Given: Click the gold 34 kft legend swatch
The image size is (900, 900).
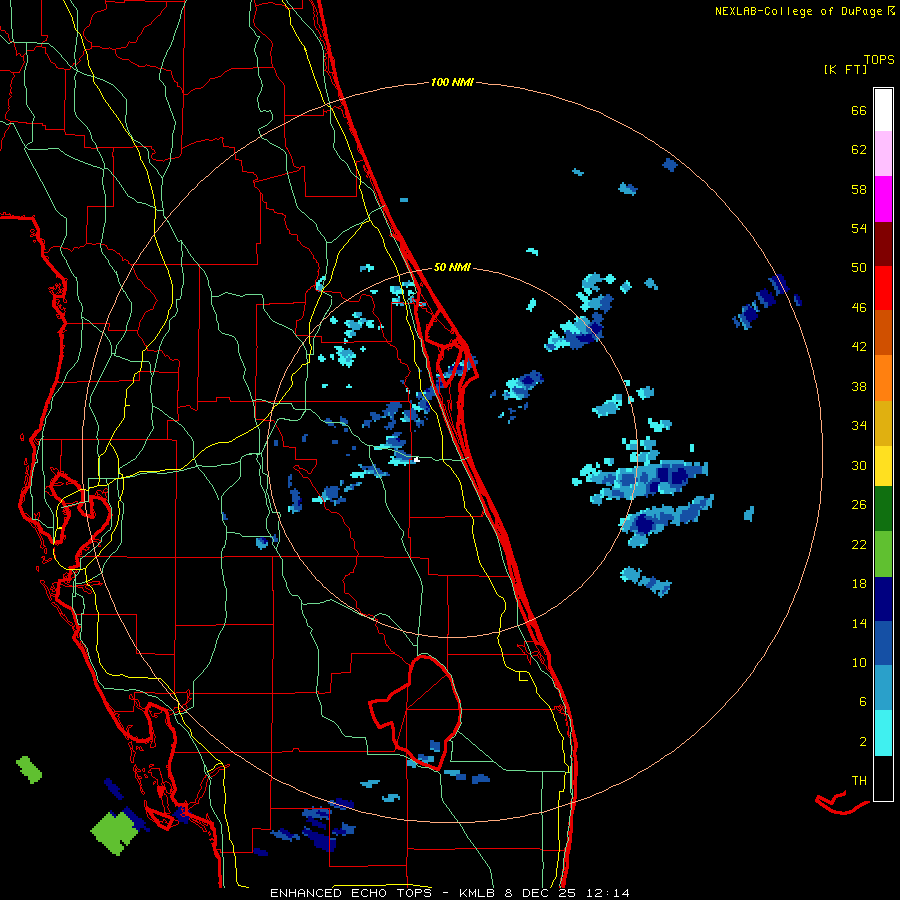Looking at the screenshot, I should tap(883, 423).
